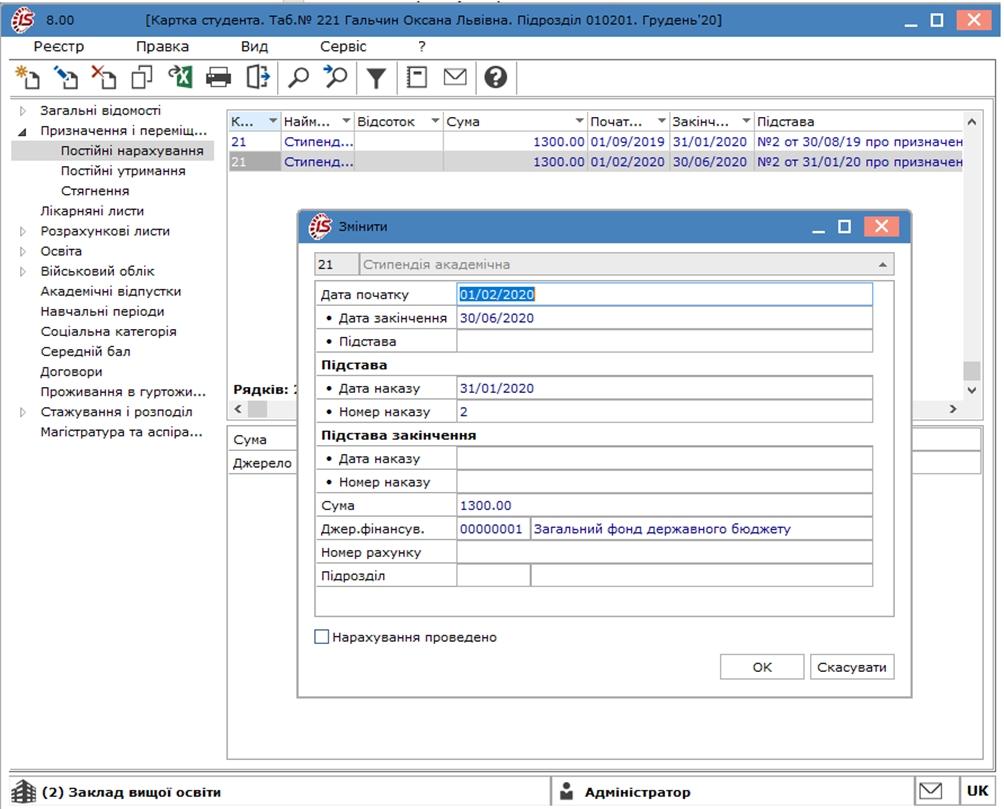Click the Номер наказу field containing 2
This screenshot has height=809, width=1004.
[x=665, y=412]
